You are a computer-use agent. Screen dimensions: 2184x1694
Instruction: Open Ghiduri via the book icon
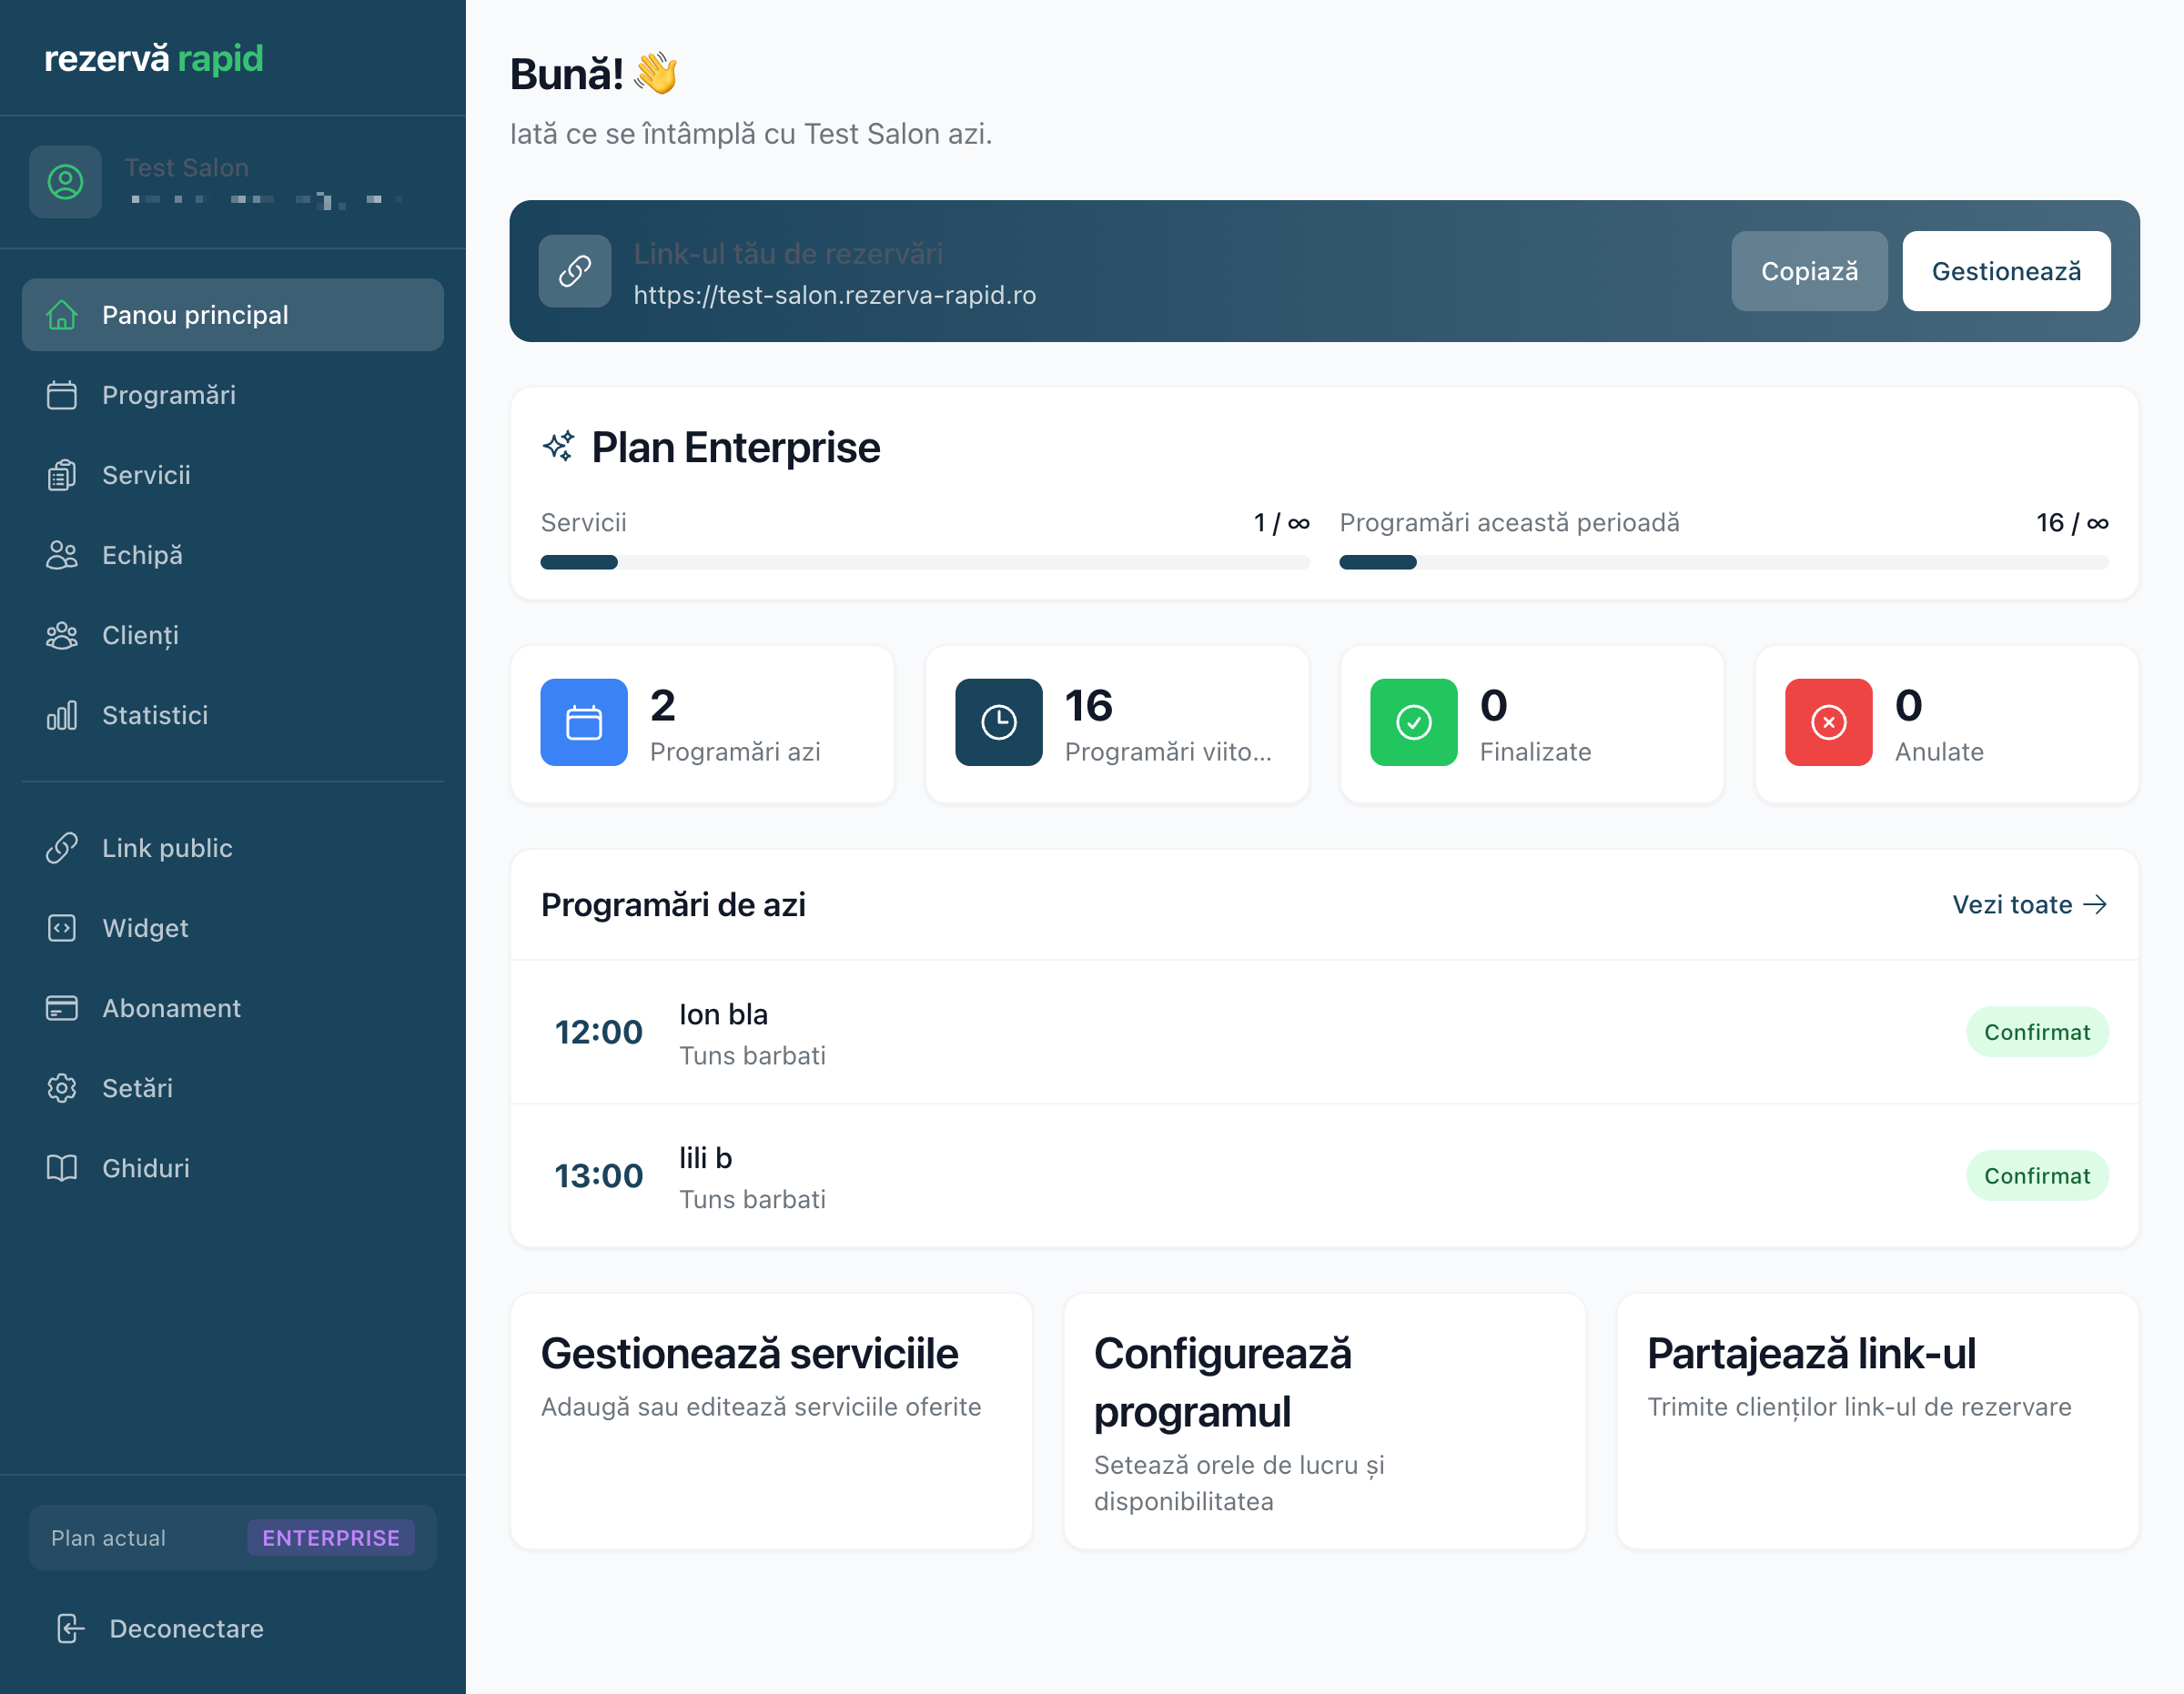(x=62, y=1168)
